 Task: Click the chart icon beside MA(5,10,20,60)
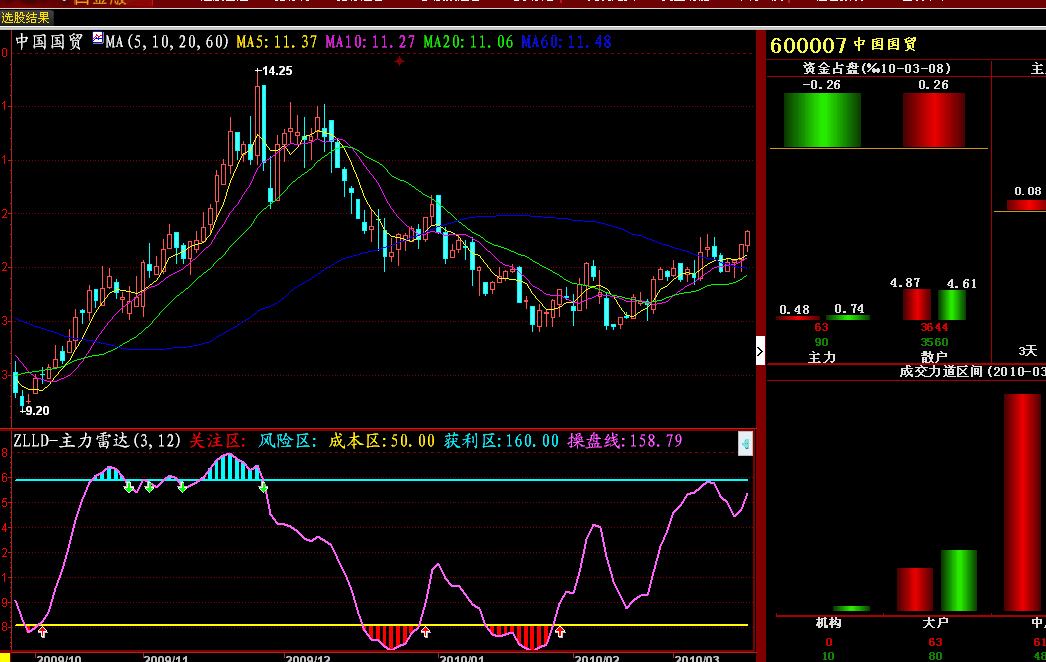[x=98, y=39]
